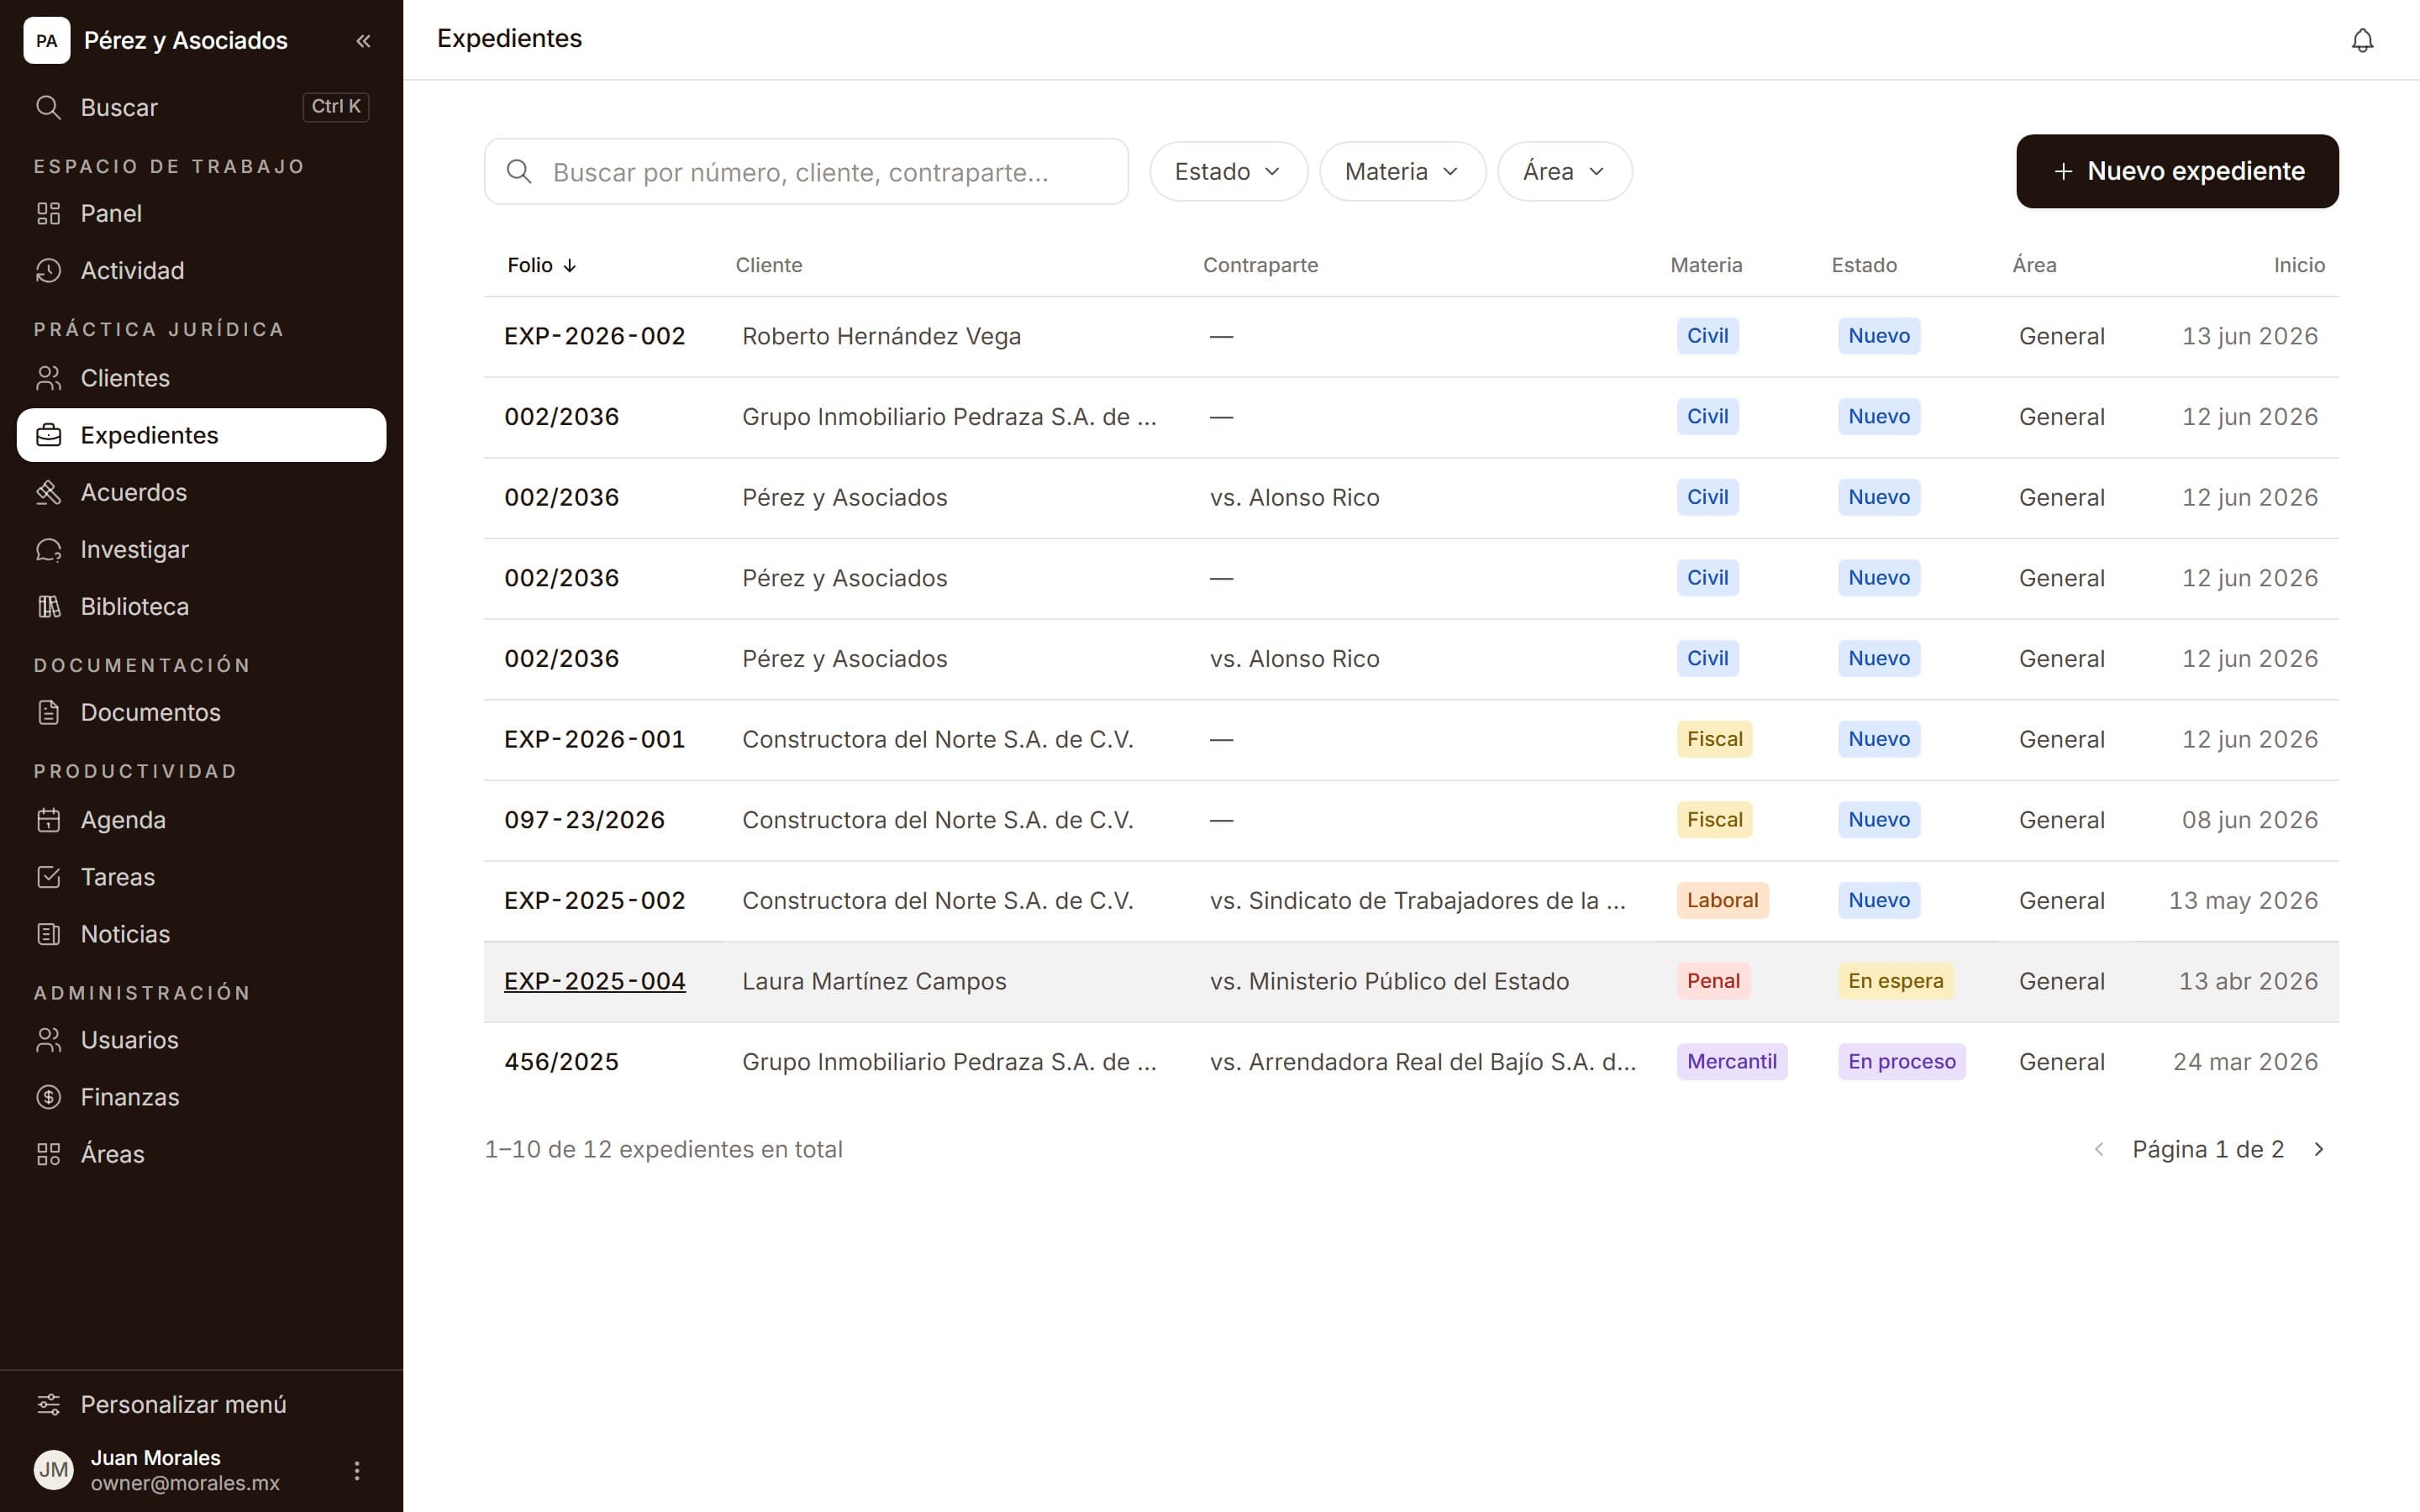The height and width of the screenshot is (1512, 2420).
Task: Click the Panel dashboard icon
Action: pos(48,213)
